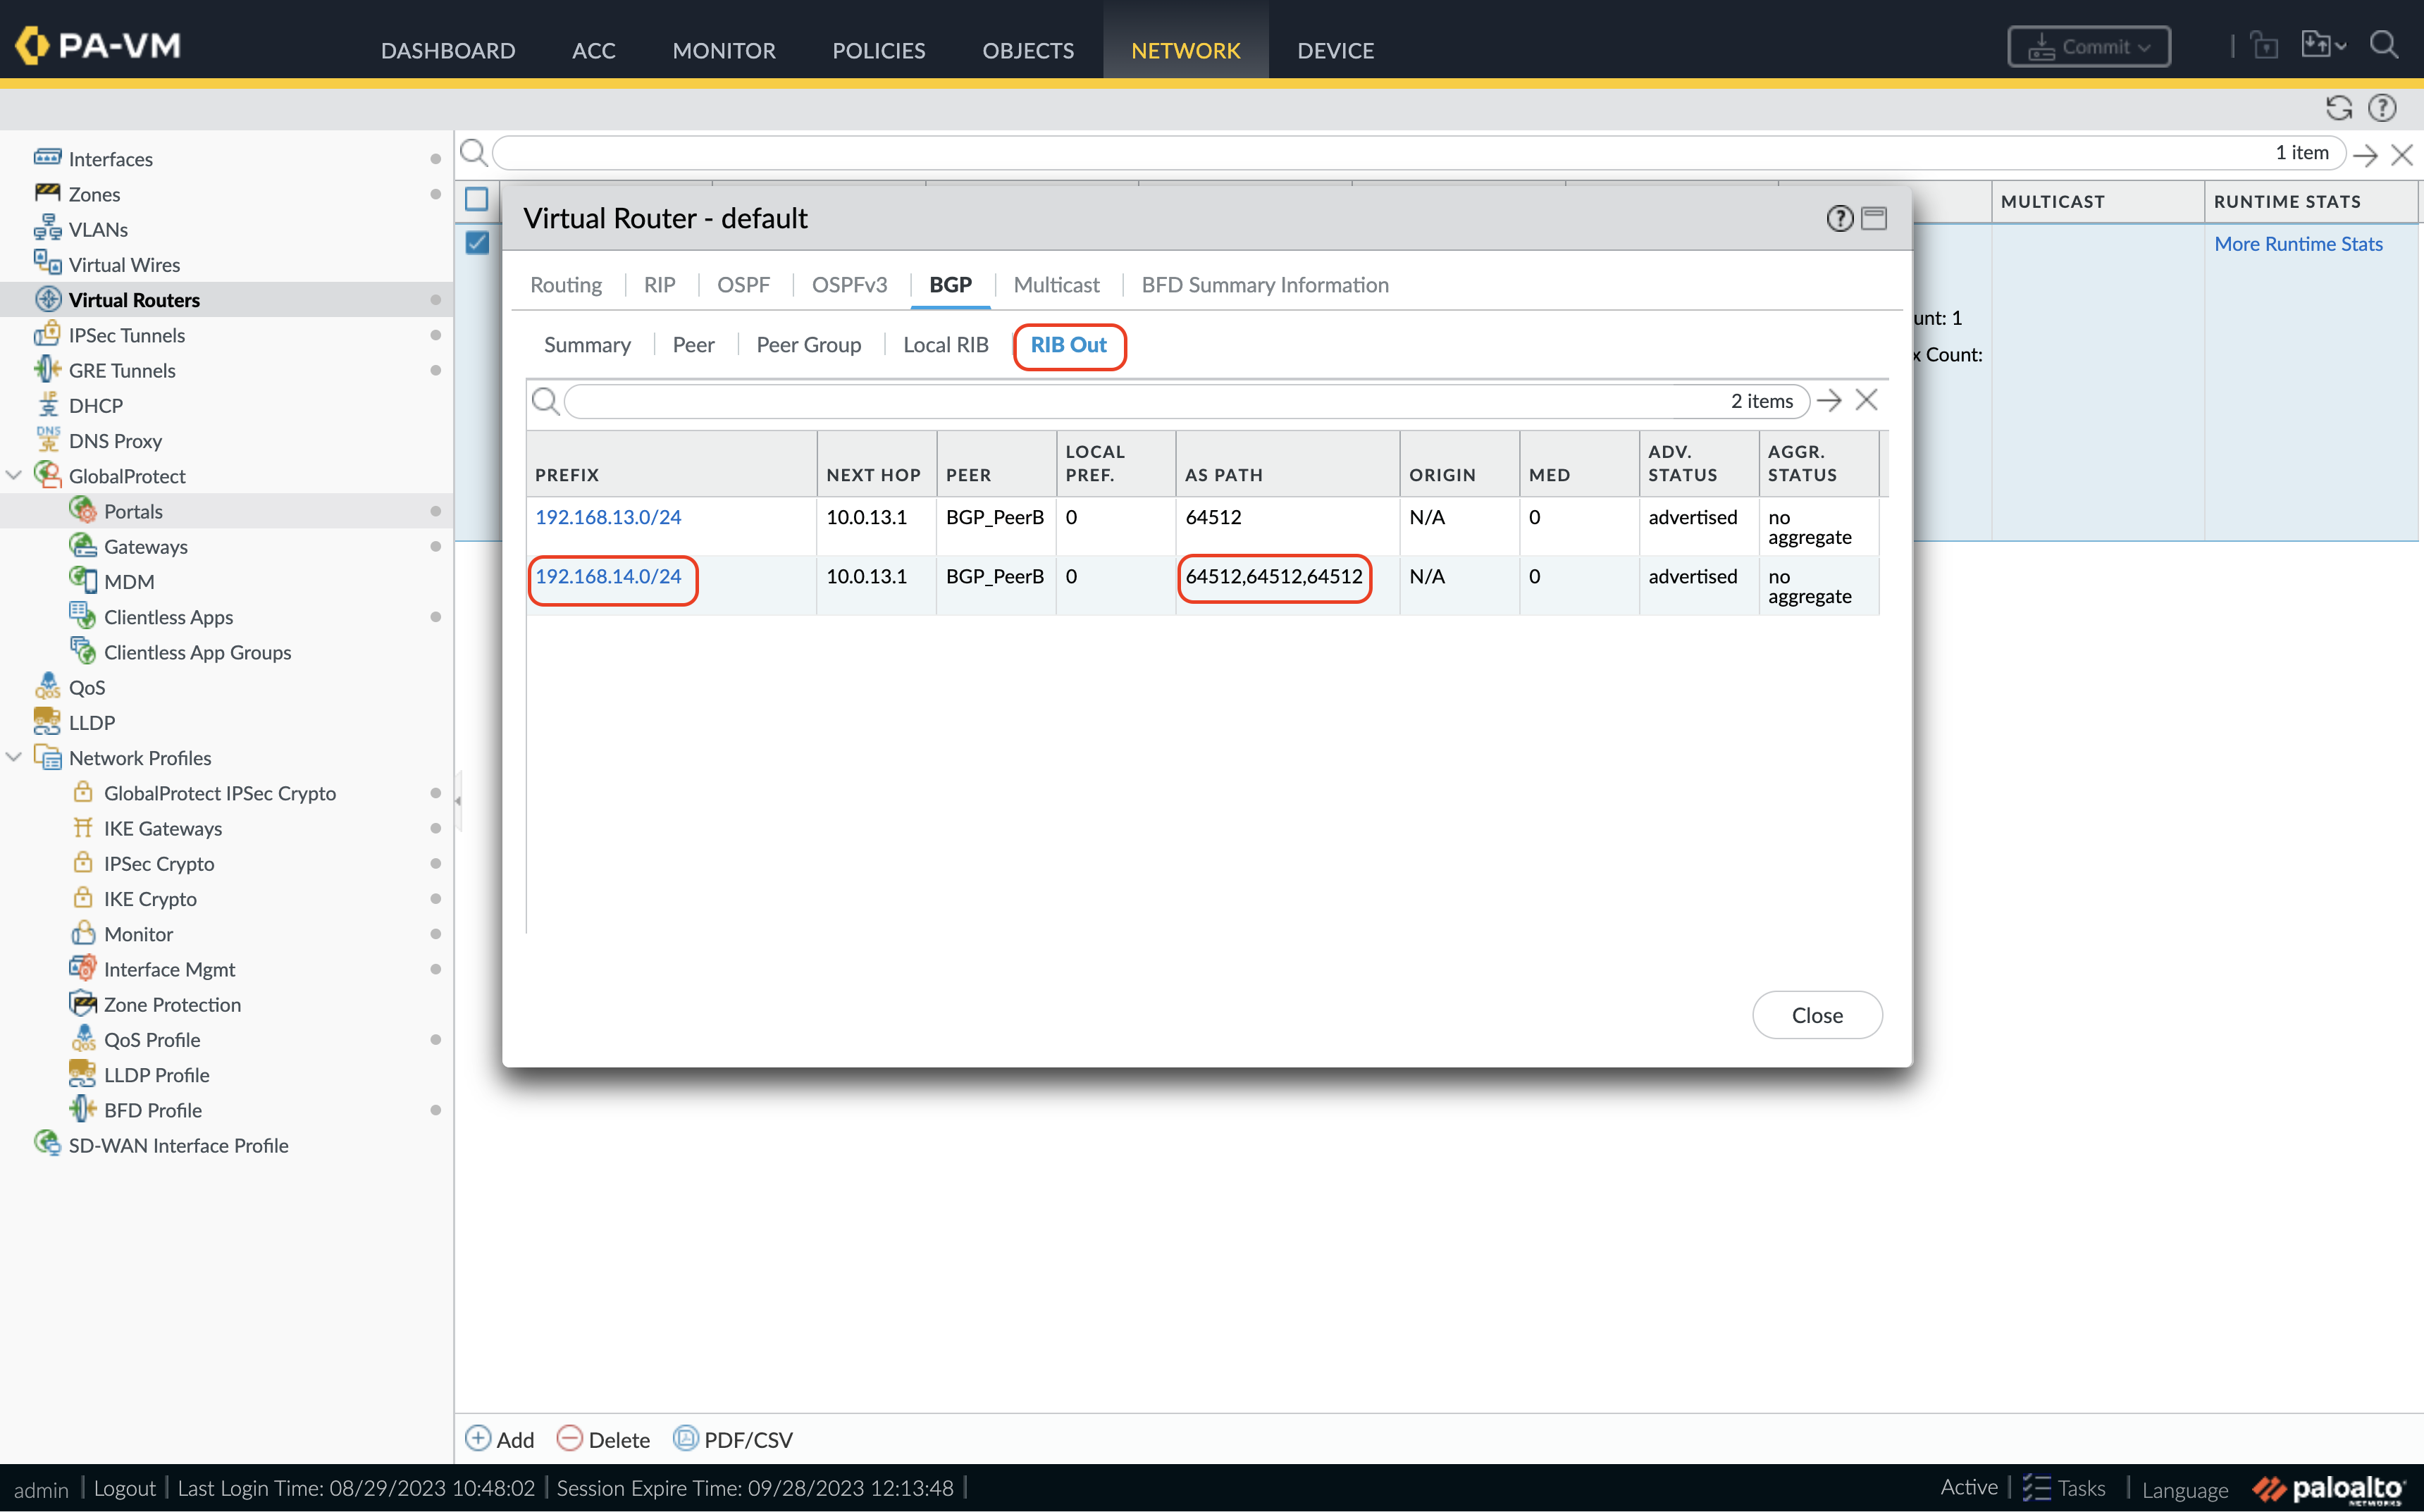
Task: Uncheck the selected virtual router row checkbox
Action: coord(478,242)
